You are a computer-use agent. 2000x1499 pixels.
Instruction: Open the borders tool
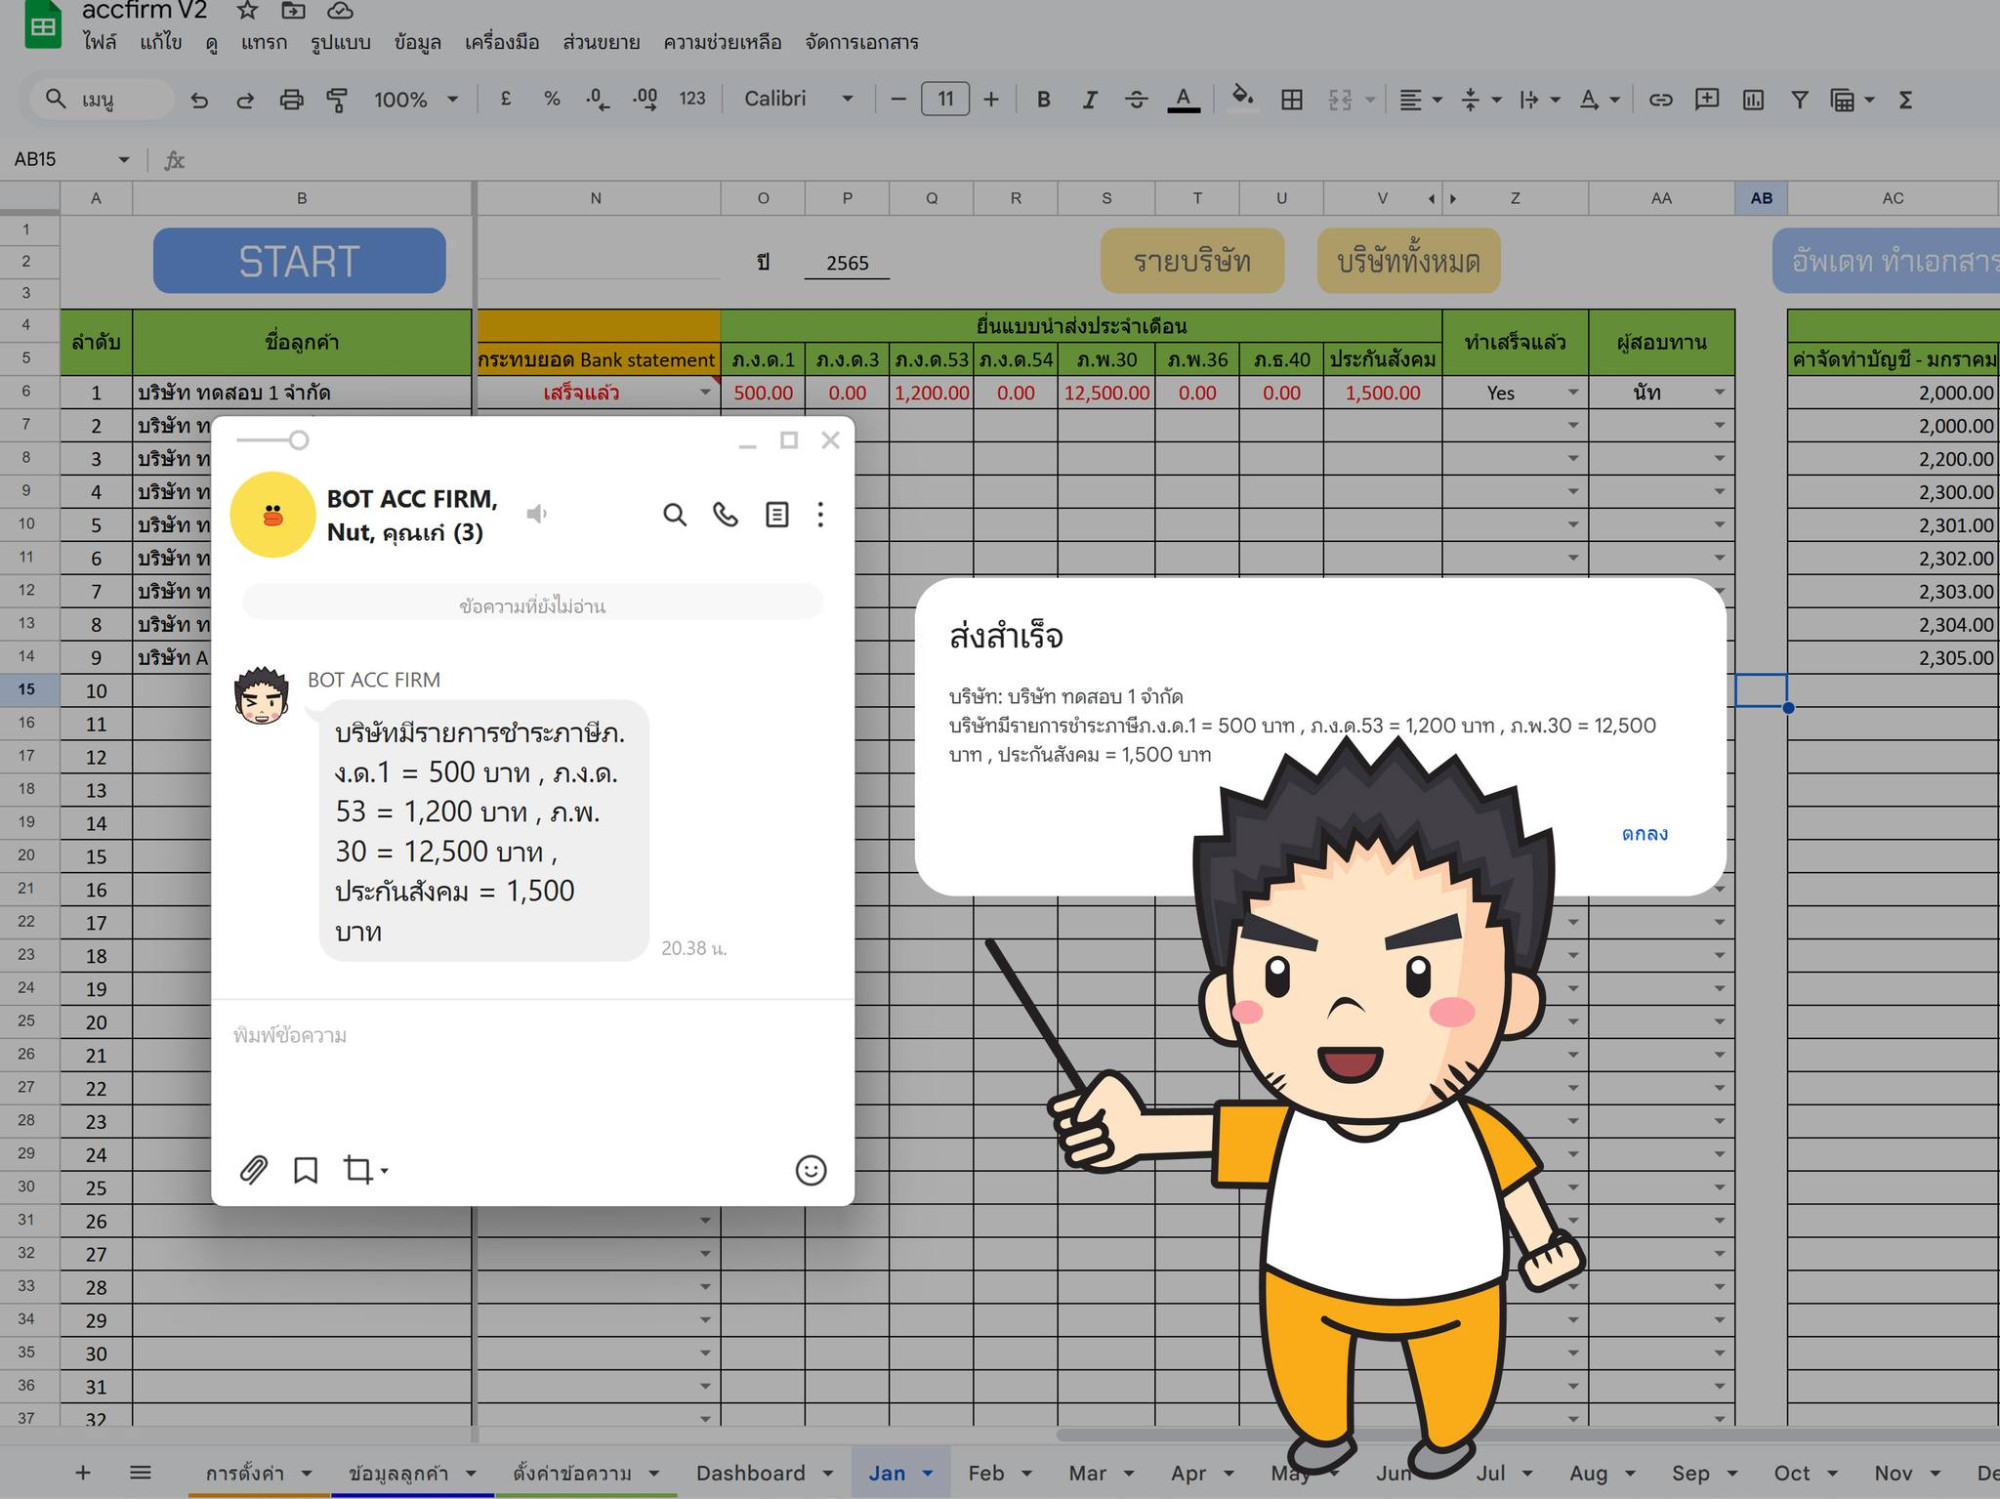1291,99
